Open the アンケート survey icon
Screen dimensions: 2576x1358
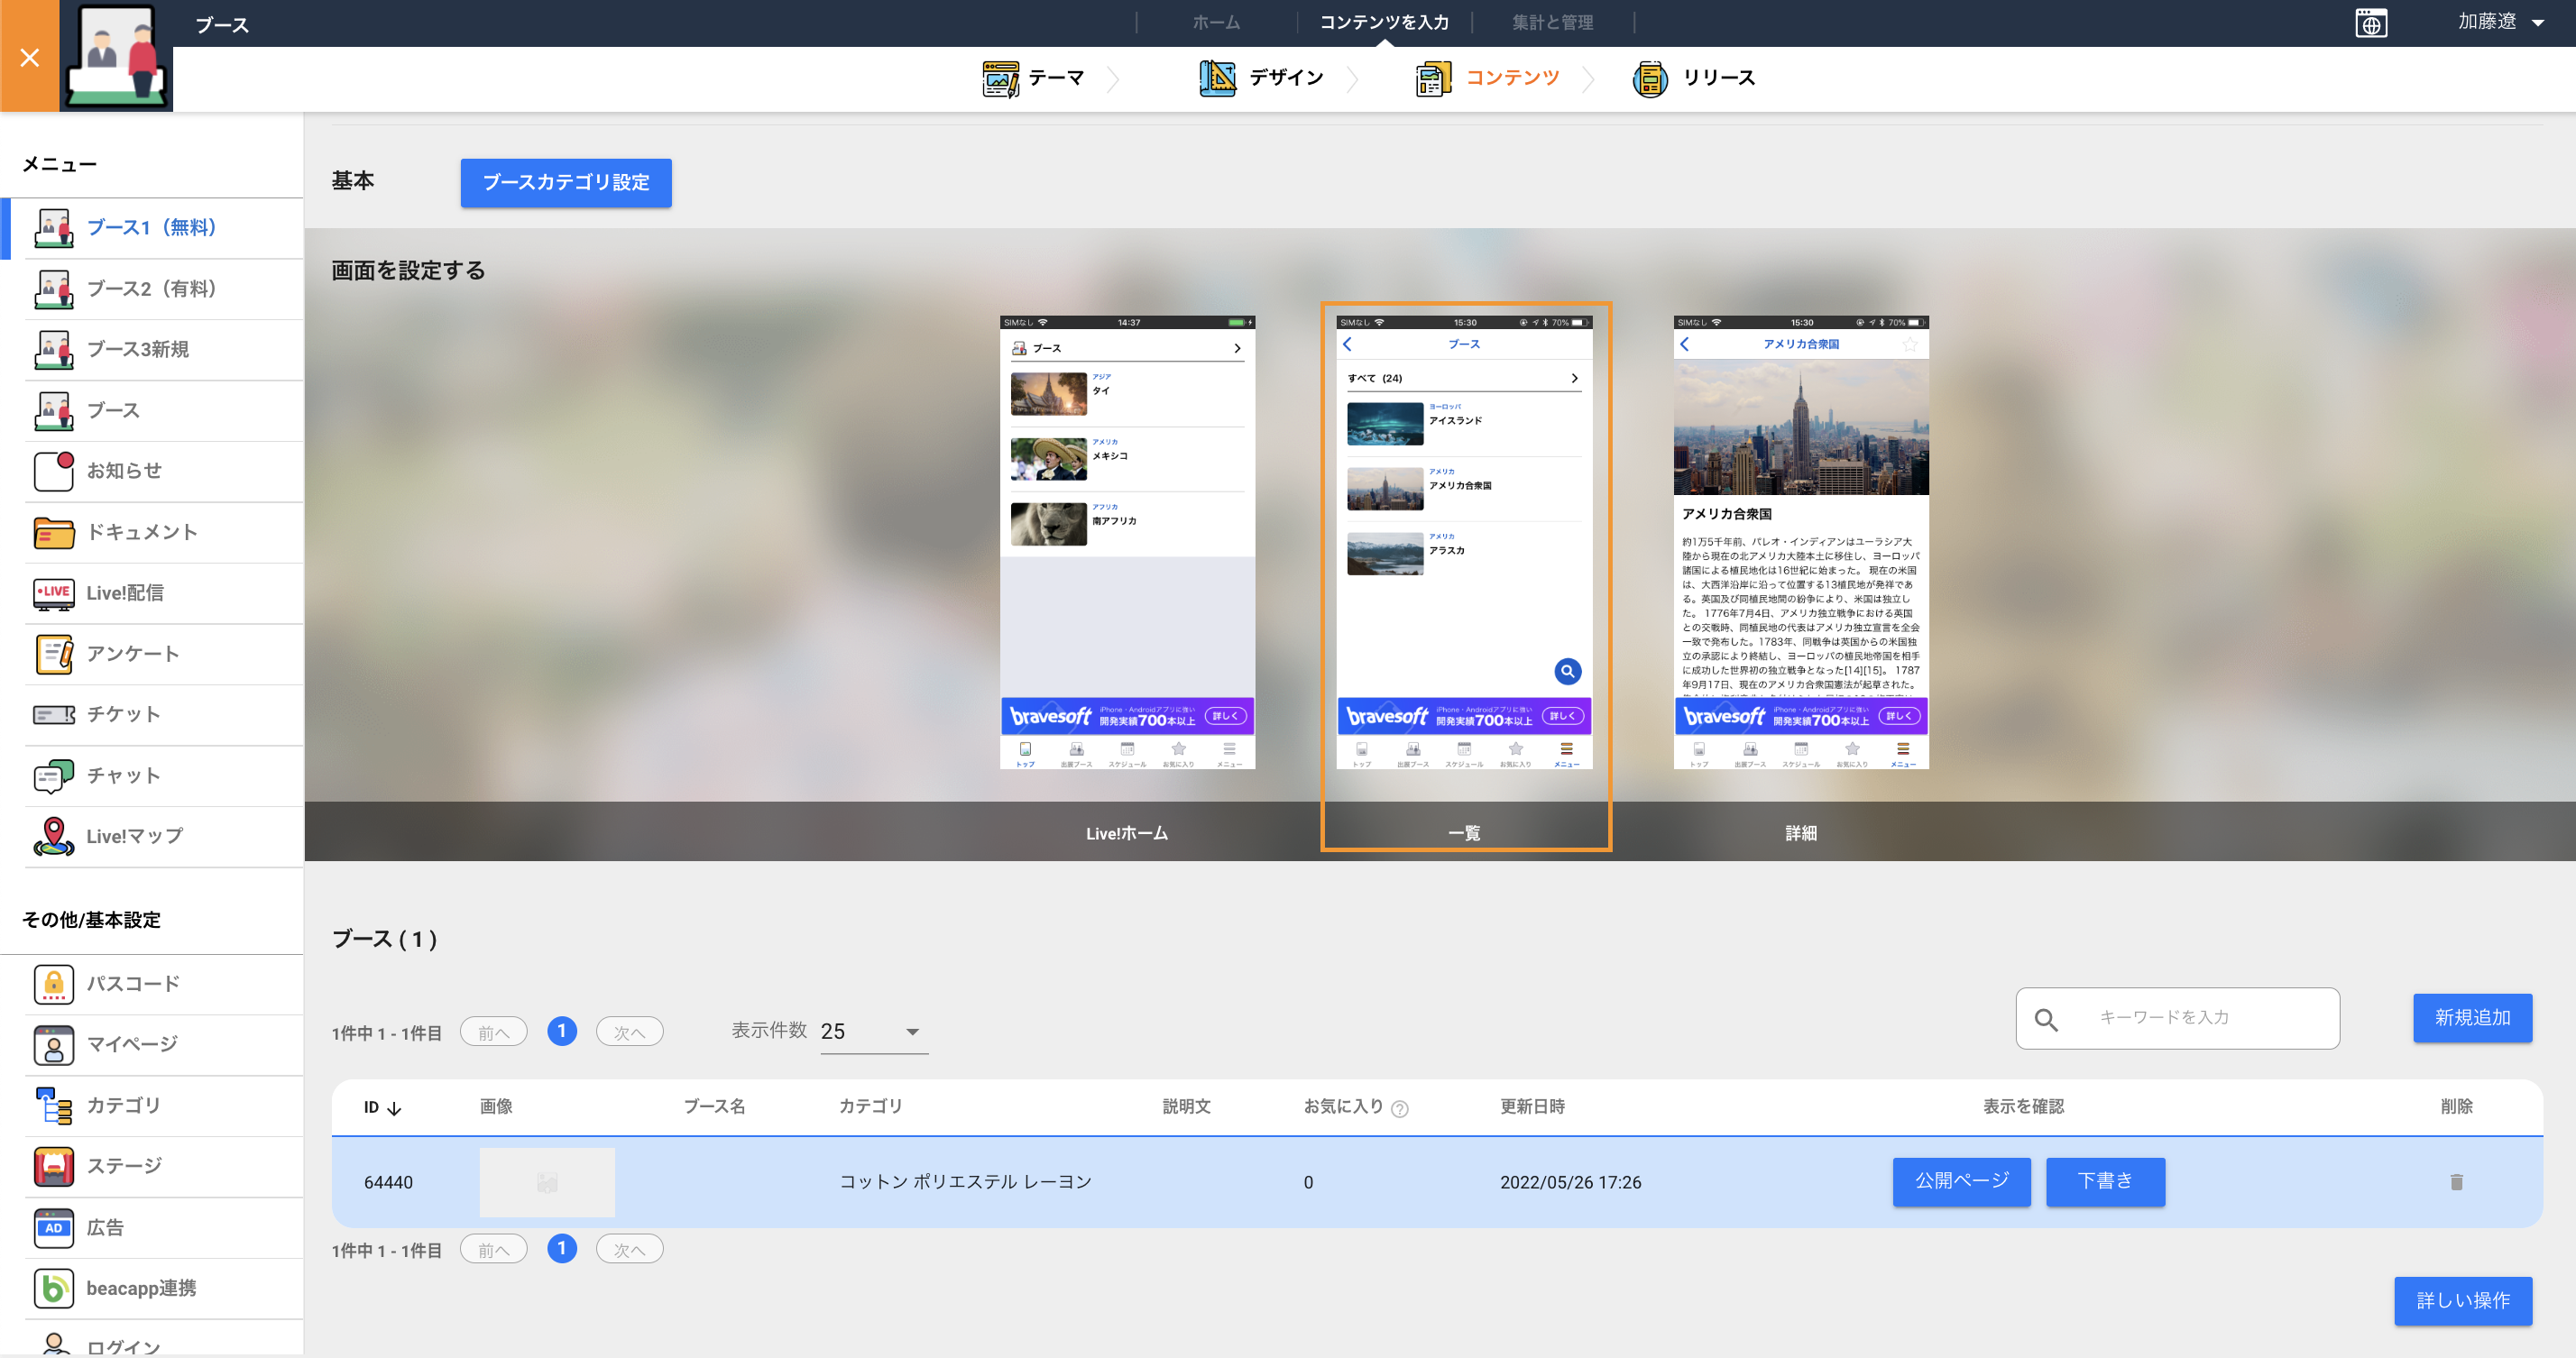(54, 654)
